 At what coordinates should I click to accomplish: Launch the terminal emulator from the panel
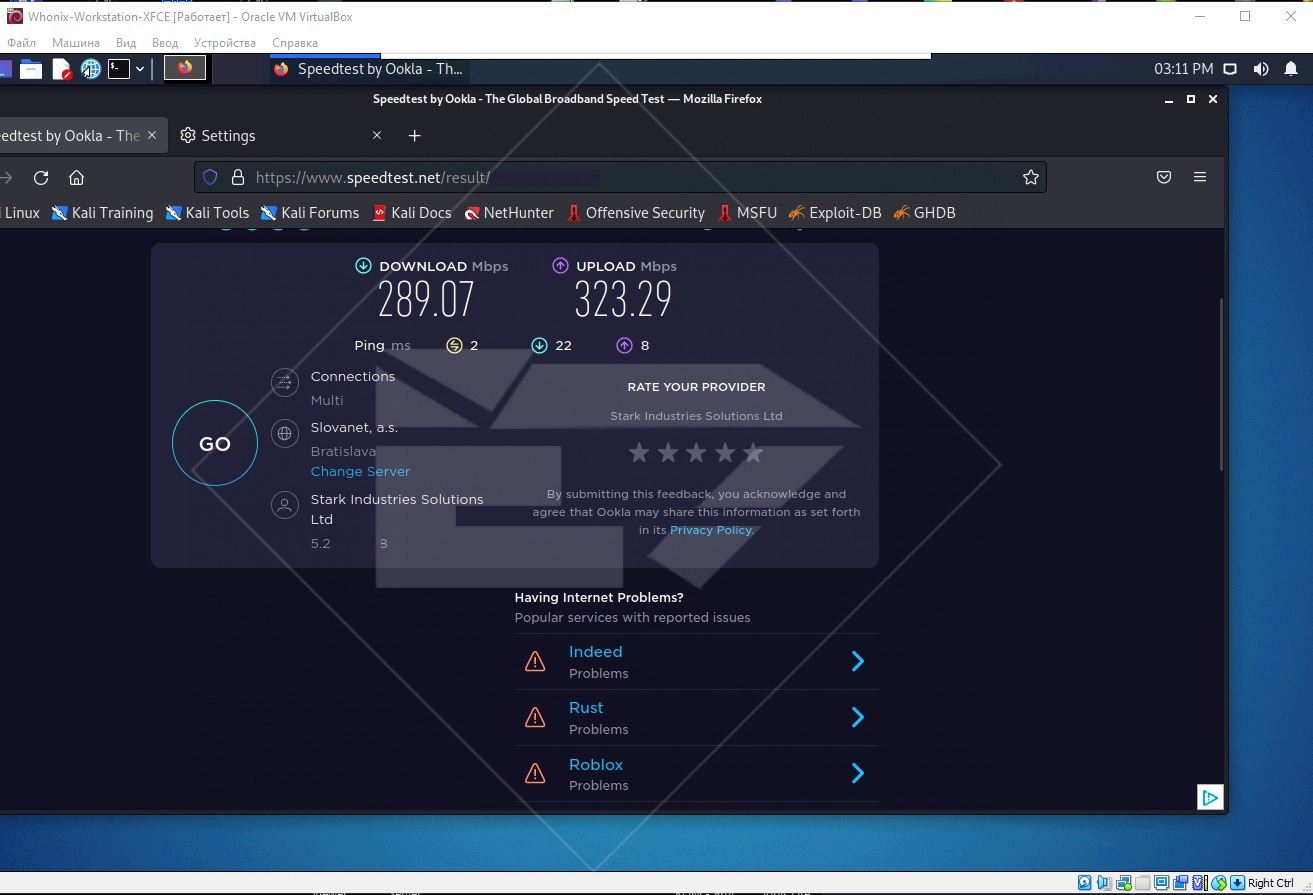point(119,69)
